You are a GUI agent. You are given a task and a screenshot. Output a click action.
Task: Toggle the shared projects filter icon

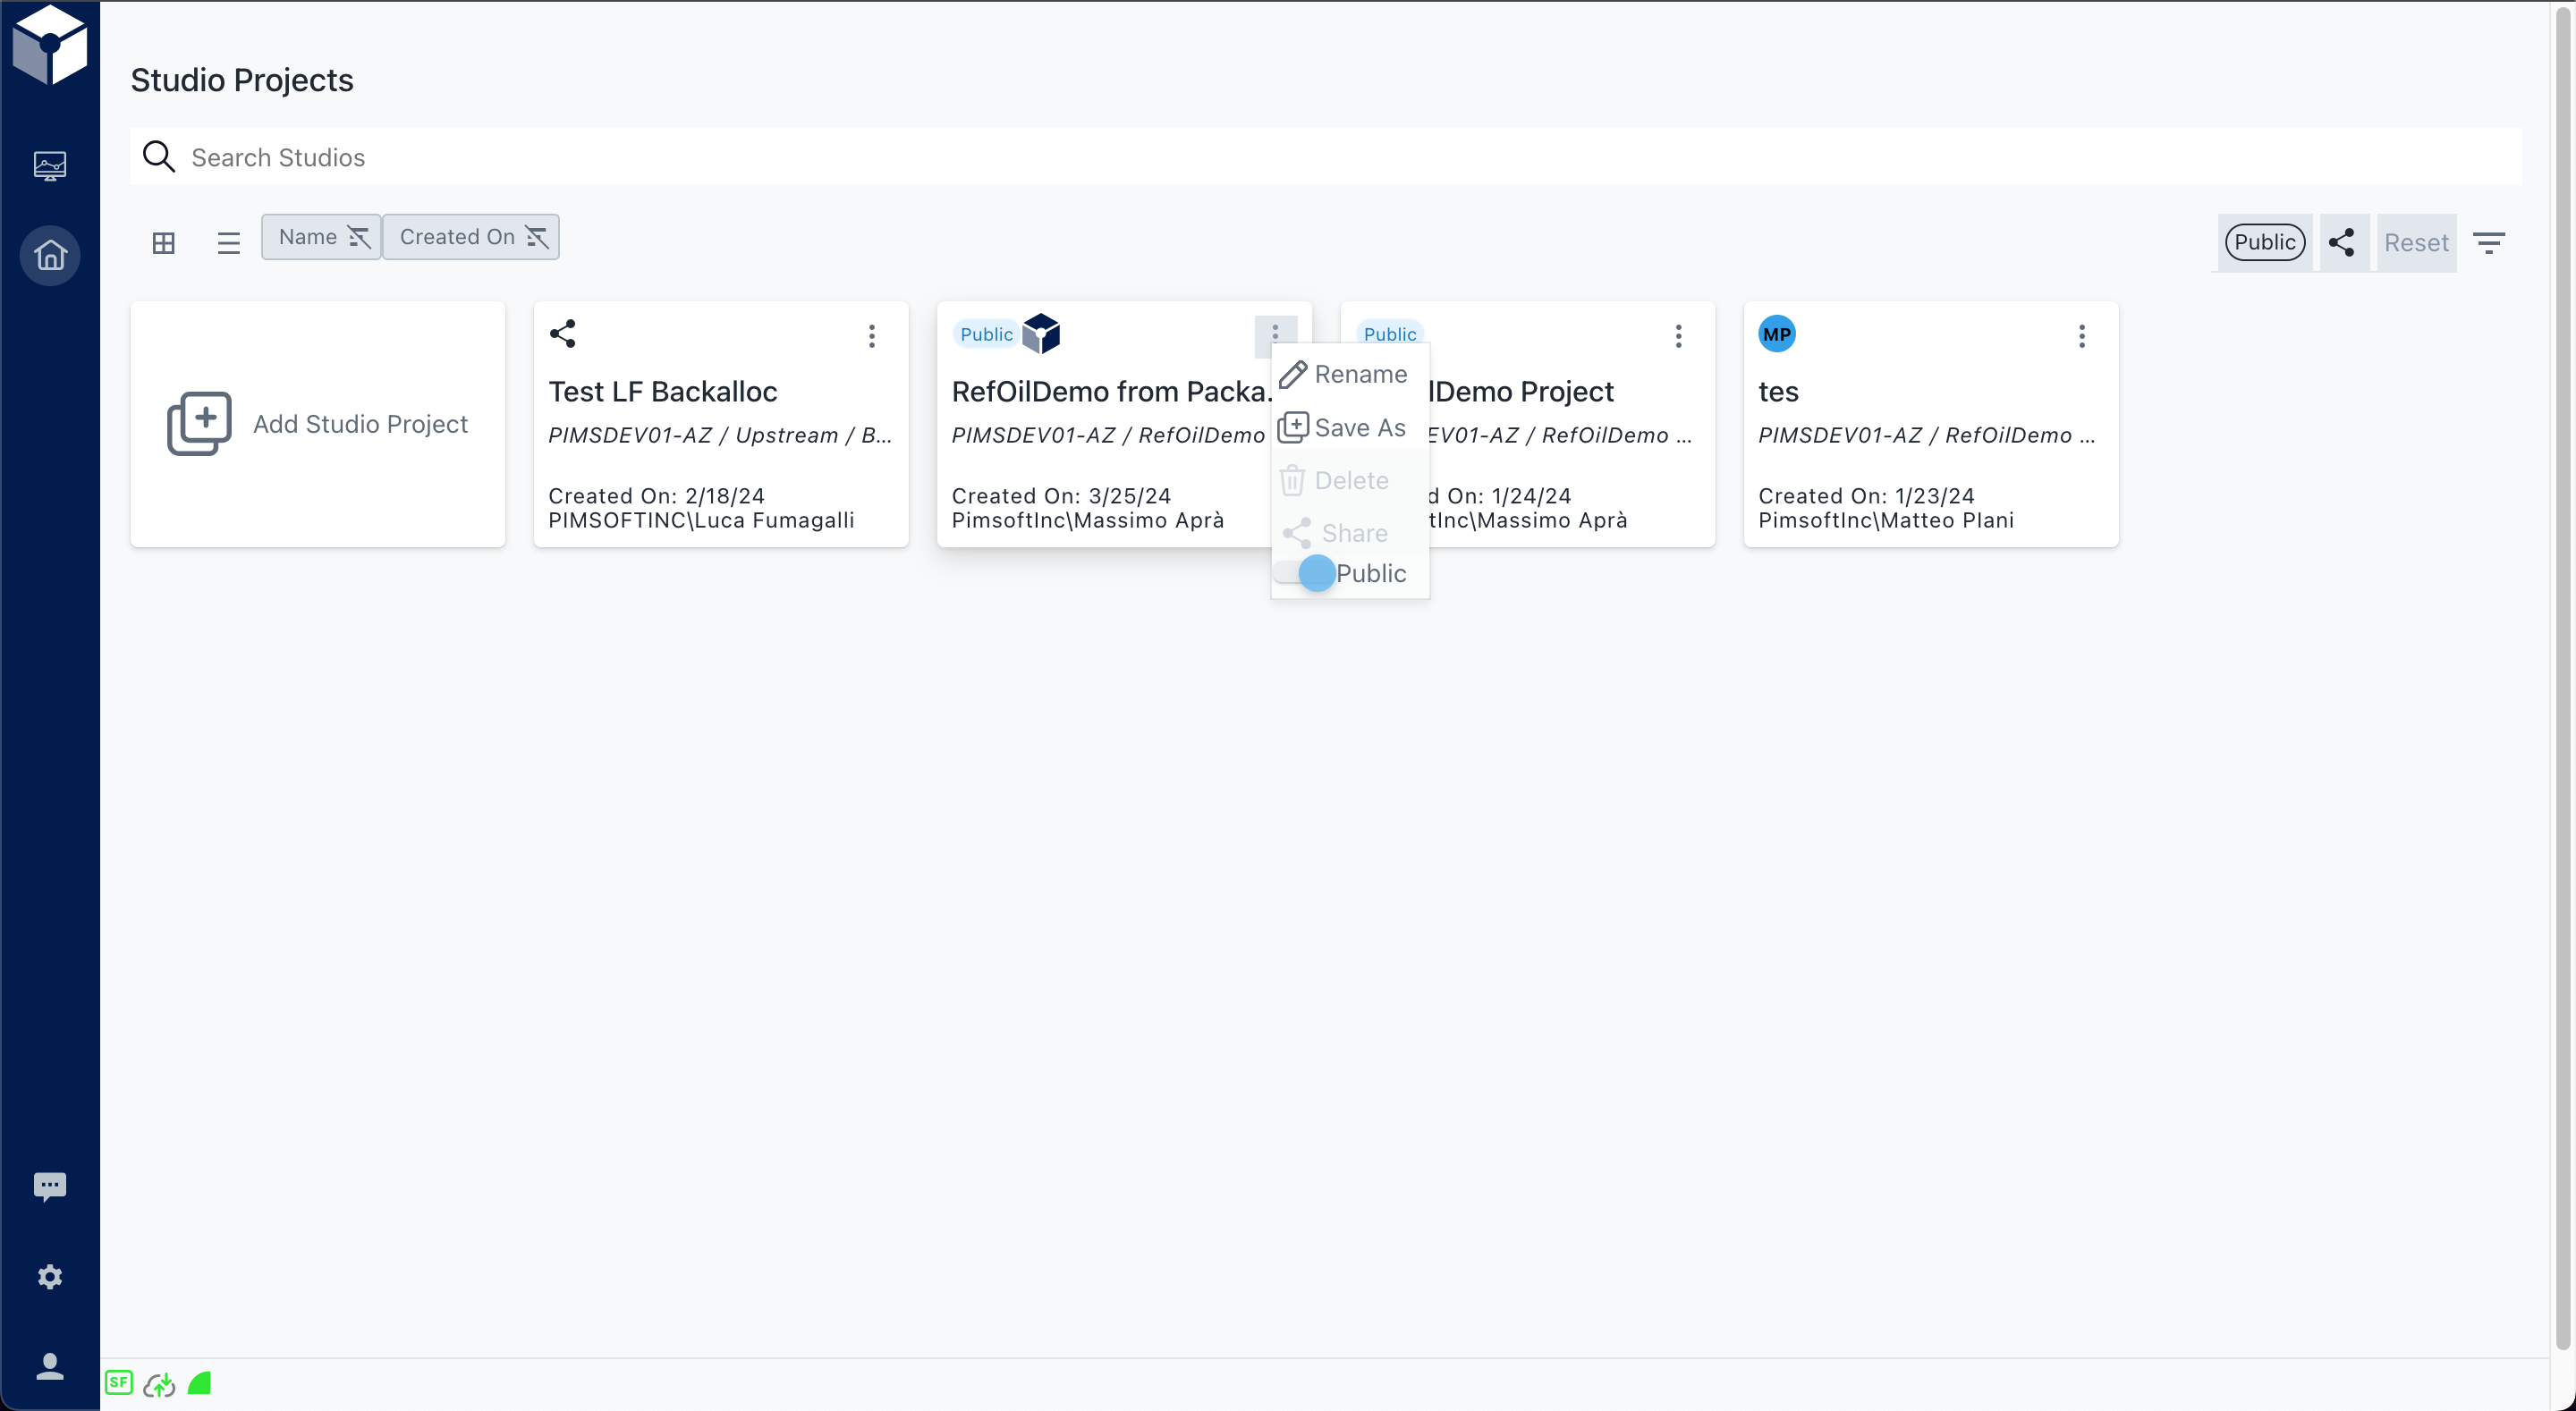point(2341,242)
